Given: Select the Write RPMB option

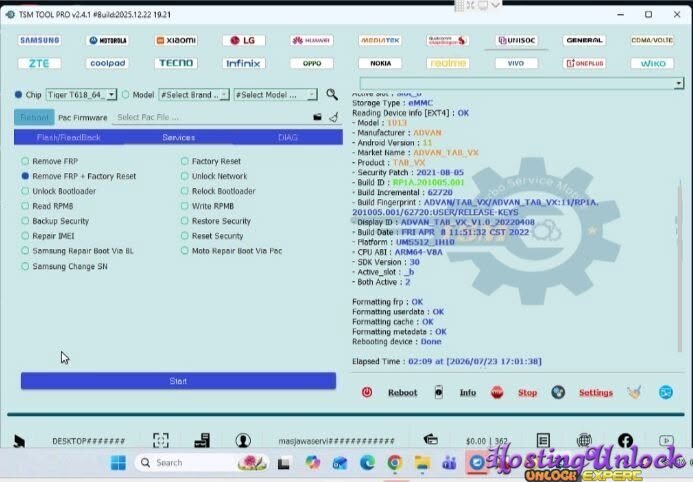Looking at the screenshot, I should point(207,206).
